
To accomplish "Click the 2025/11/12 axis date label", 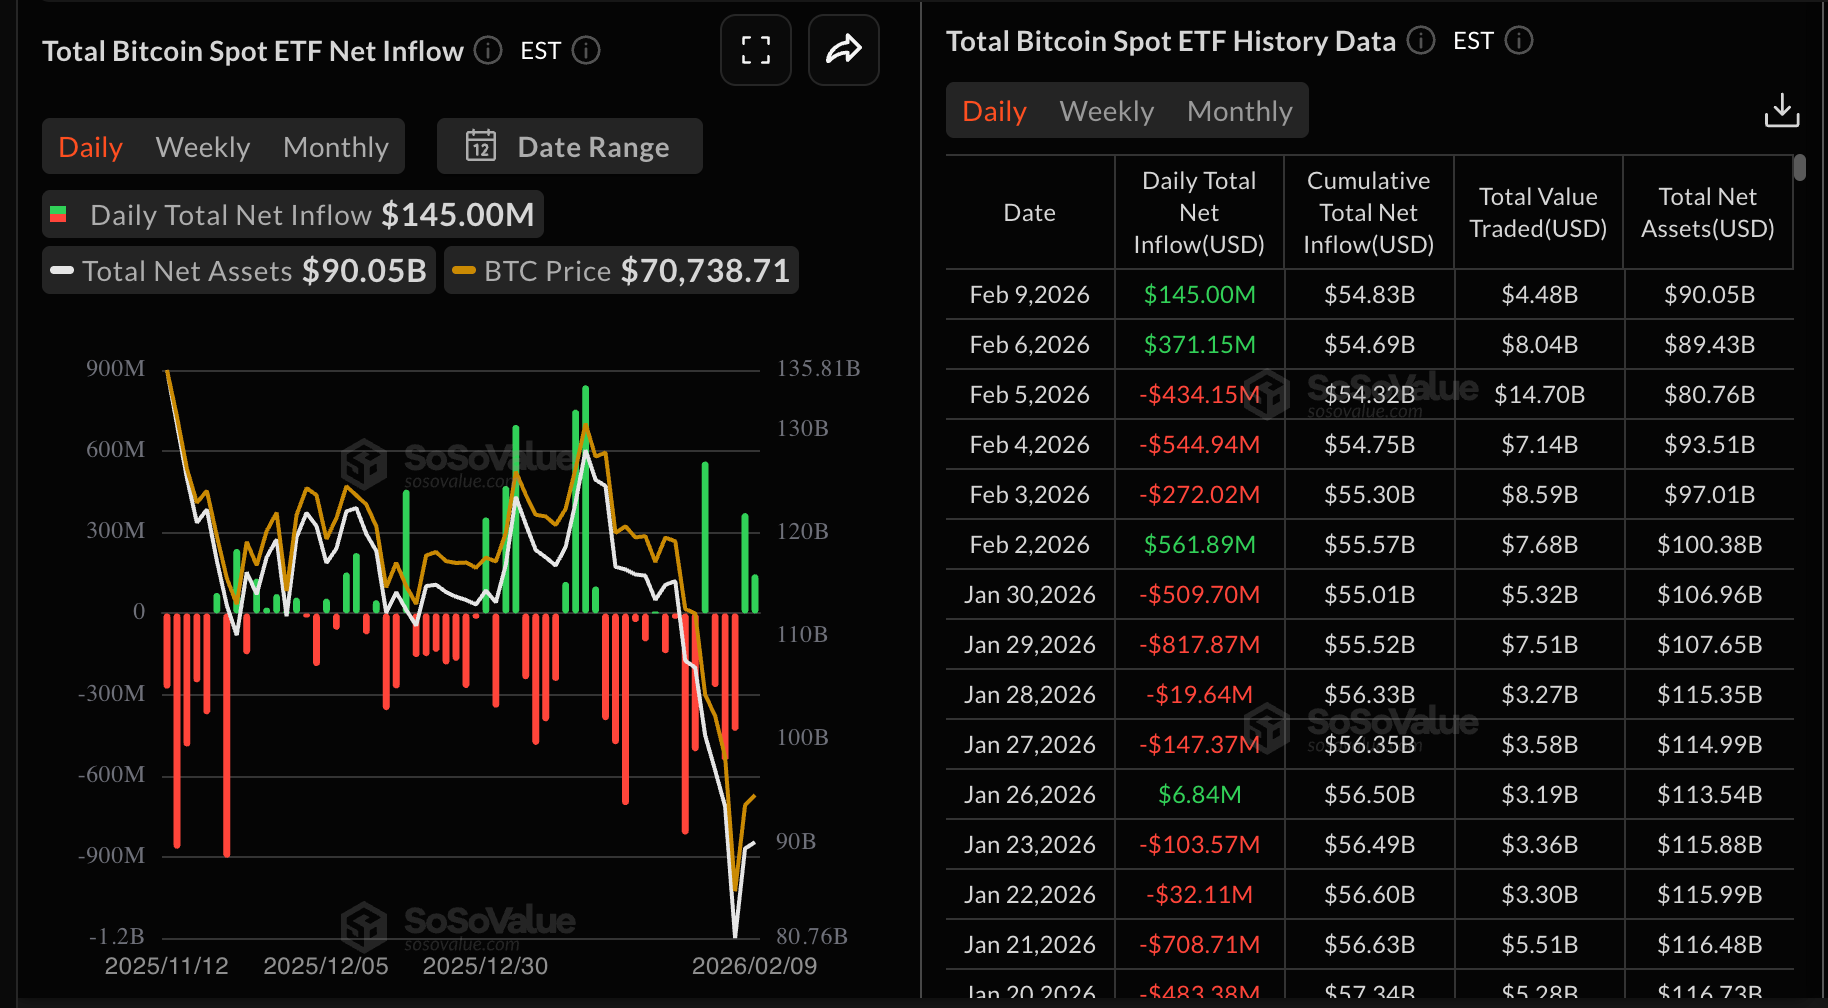I will (x=167, y=966).
